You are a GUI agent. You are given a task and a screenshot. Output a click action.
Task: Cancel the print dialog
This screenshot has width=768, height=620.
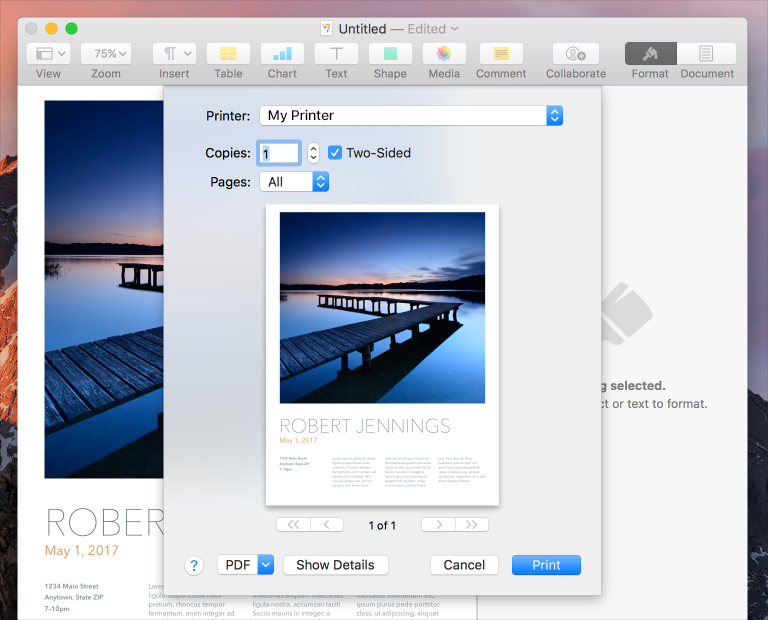point(464,565)
